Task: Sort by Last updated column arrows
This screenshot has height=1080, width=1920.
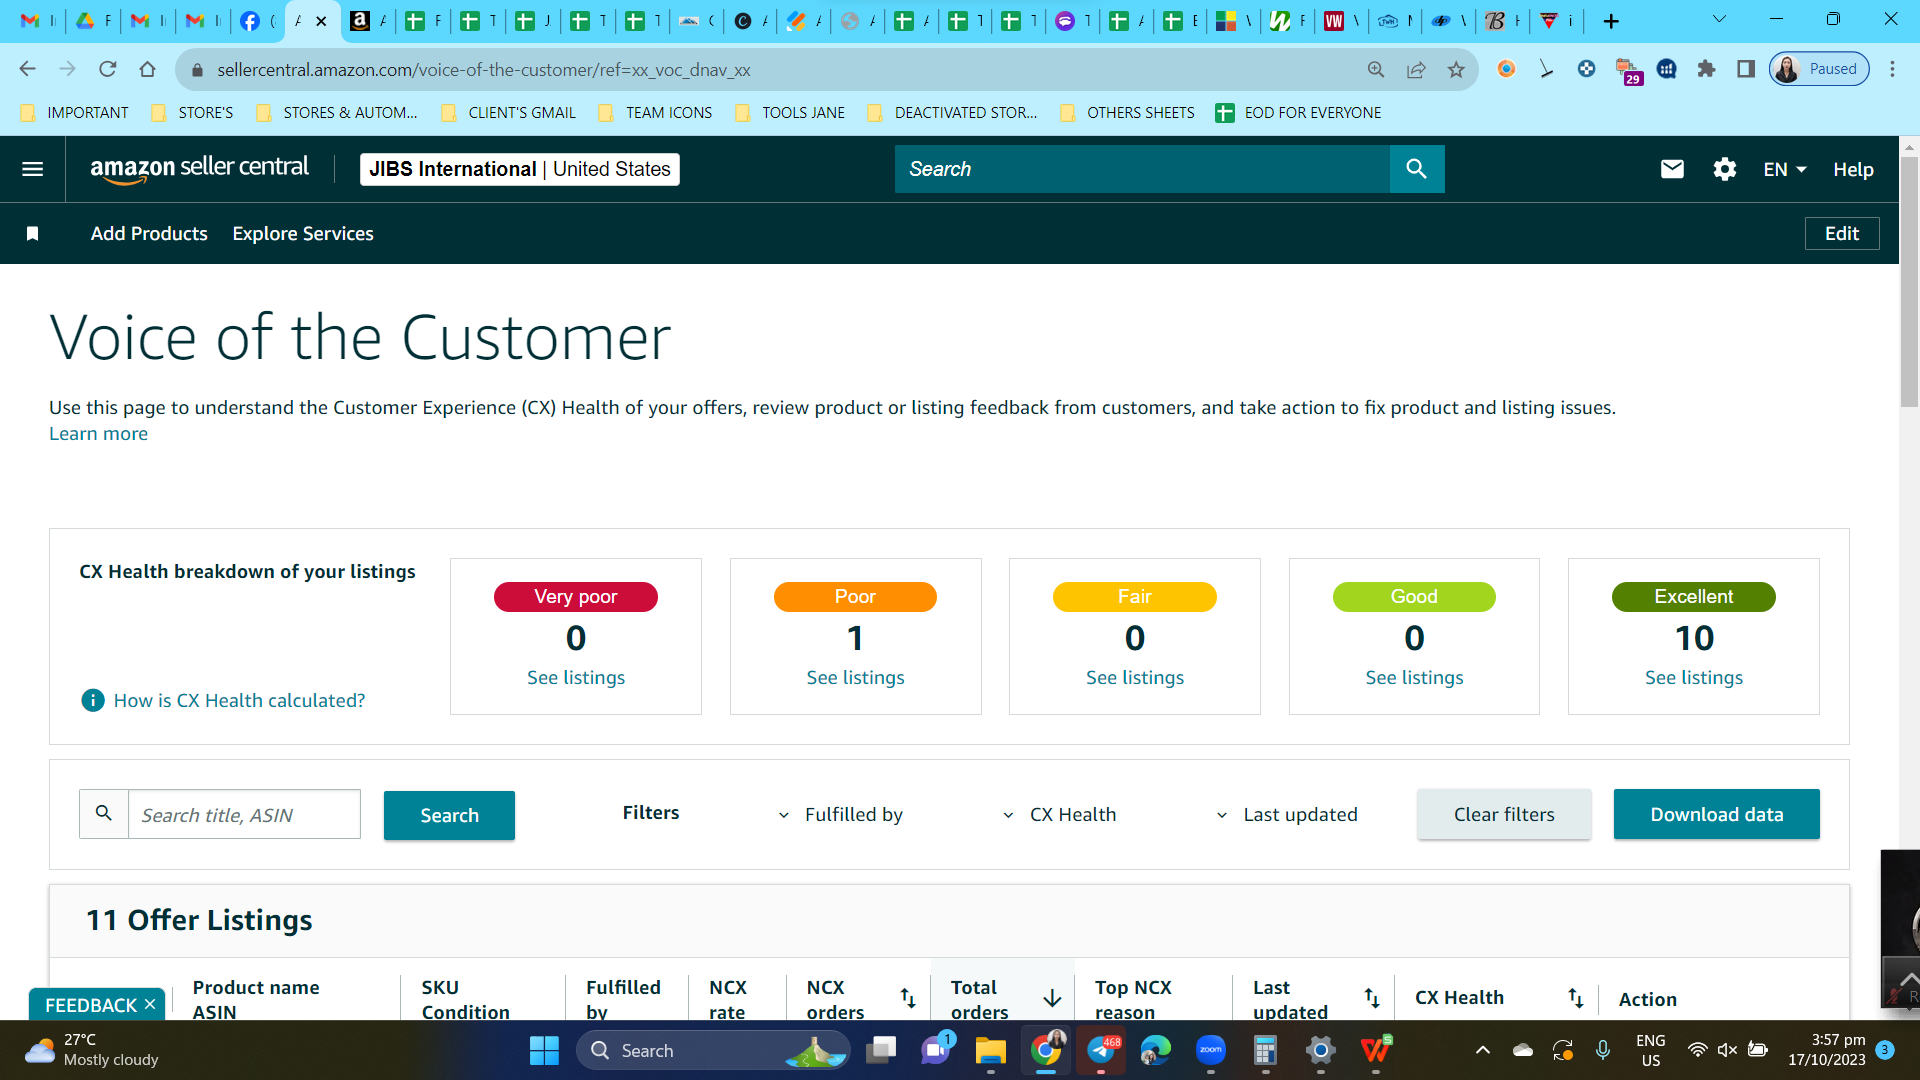Action: [1372, 997]
